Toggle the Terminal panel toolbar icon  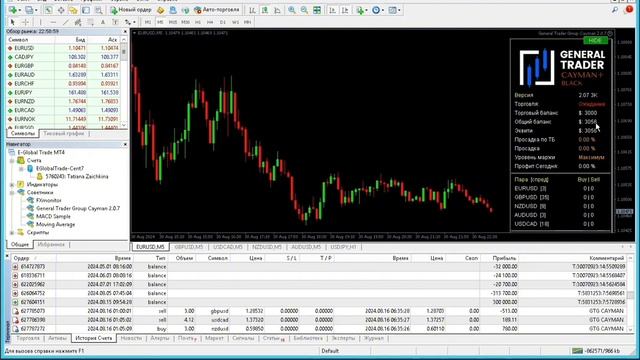[86, 10]
